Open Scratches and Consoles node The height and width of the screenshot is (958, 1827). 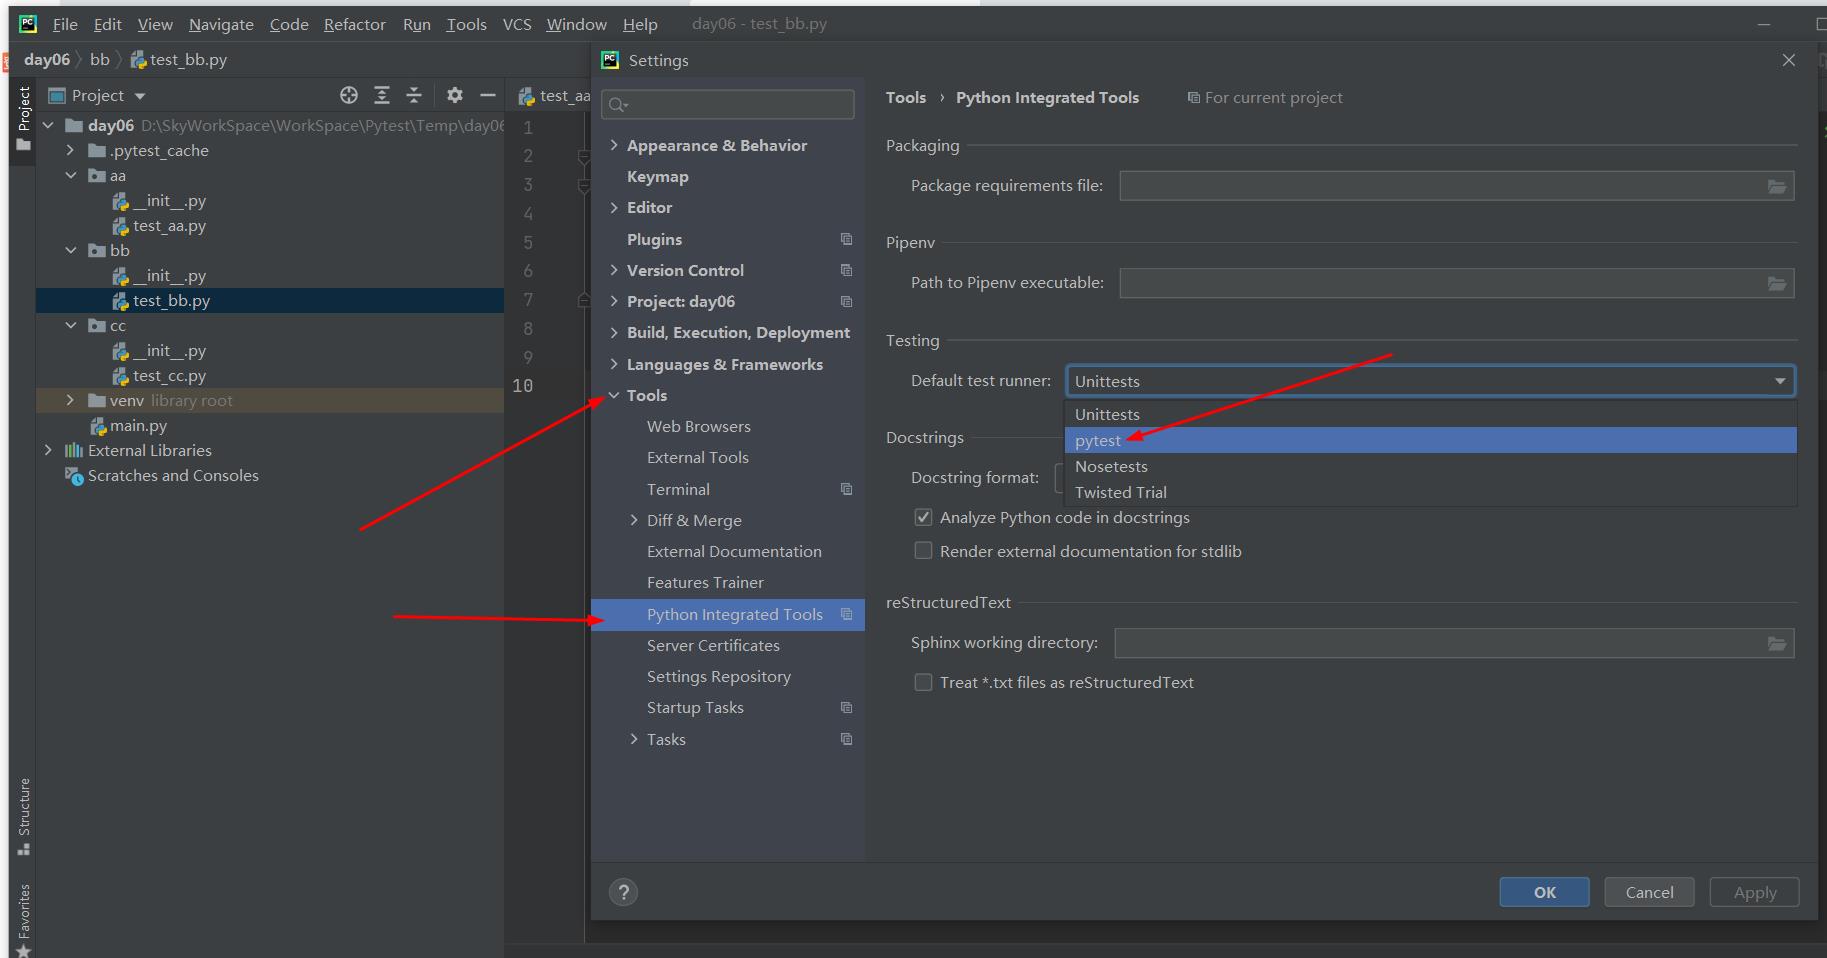click(x=172, y=475)
